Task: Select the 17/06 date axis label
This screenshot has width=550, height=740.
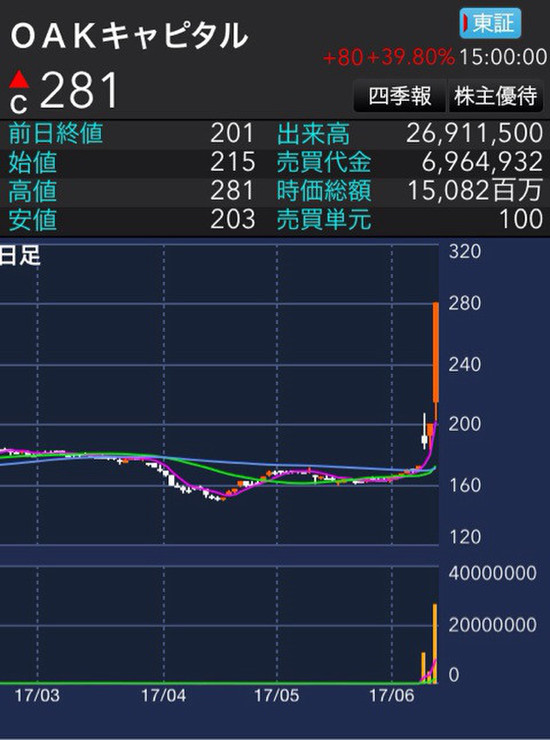Action: click(391, 696)
